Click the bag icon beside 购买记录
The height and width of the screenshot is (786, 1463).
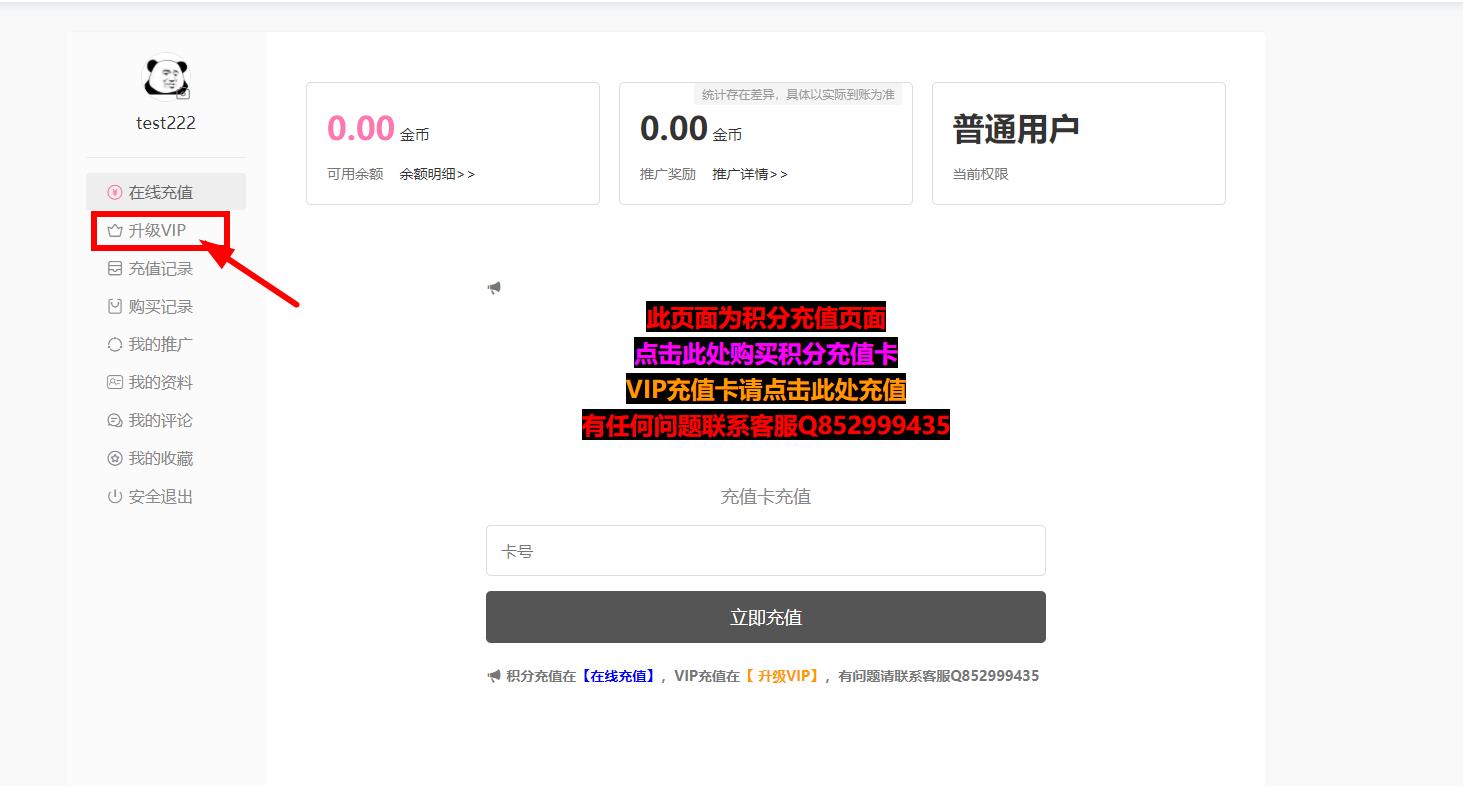click(x=115, y=306)
